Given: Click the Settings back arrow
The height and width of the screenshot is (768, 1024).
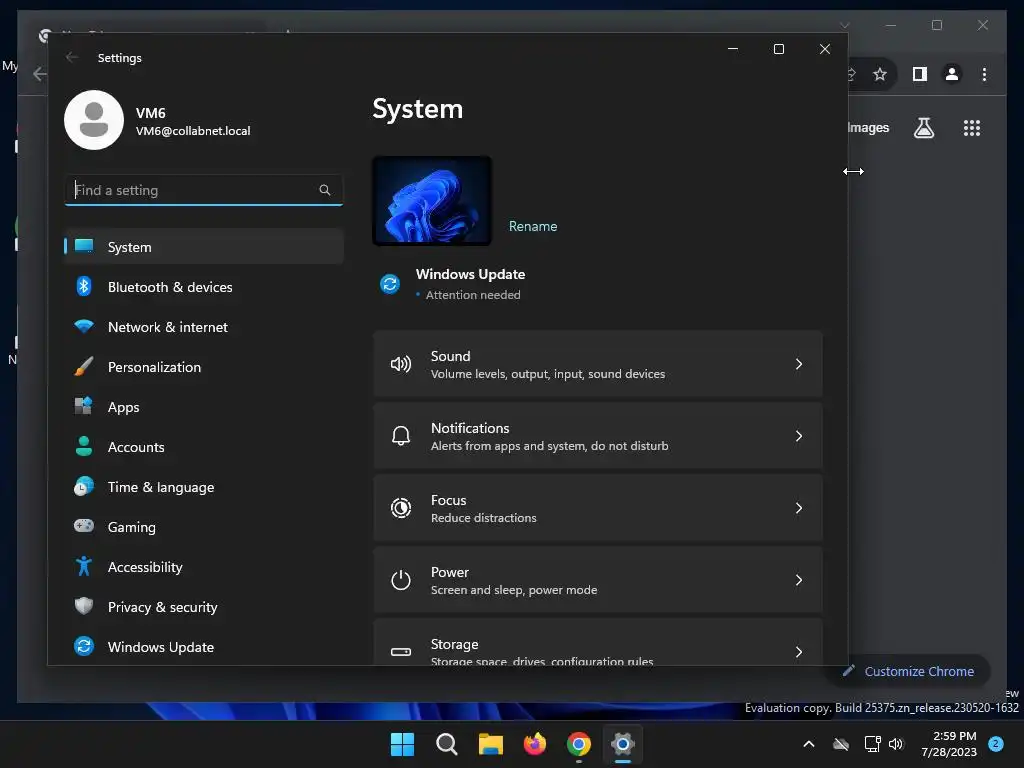Looking at the screenshot, I should 72,57.
